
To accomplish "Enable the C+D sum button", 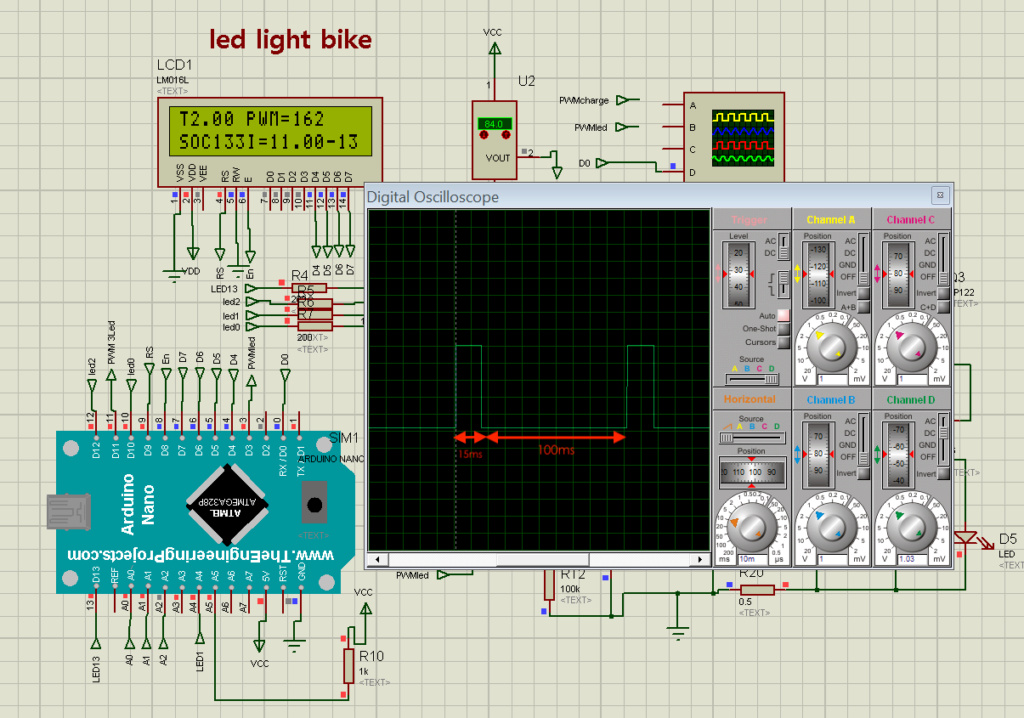I will pyautogui.click(x=943, y=307).
